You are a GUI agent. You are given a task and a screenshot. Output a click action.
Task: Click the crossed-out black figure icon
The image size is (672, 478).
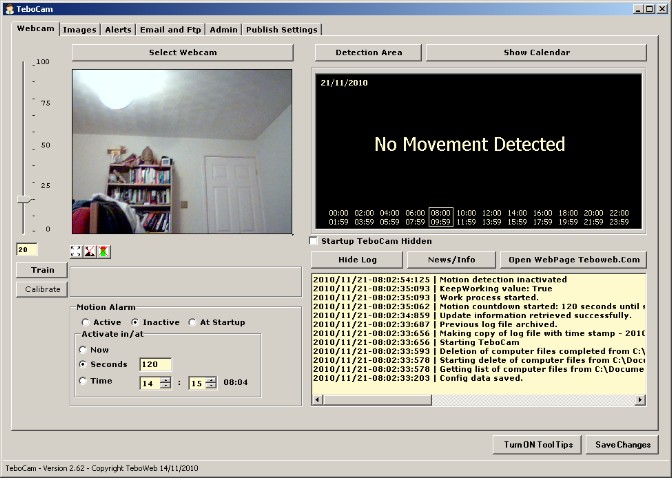pos(90,251)
